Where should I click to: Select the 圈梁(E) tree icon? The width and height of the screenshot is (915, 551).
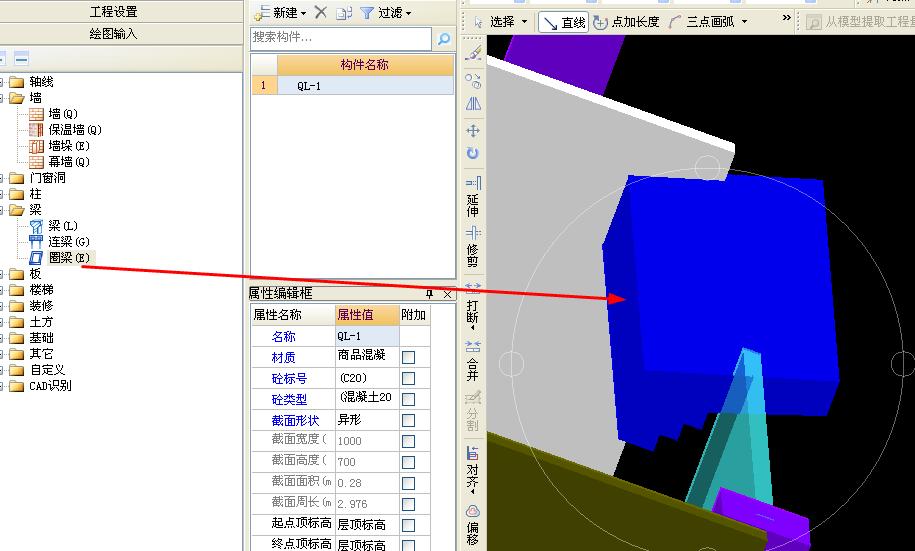click(36, 257)
